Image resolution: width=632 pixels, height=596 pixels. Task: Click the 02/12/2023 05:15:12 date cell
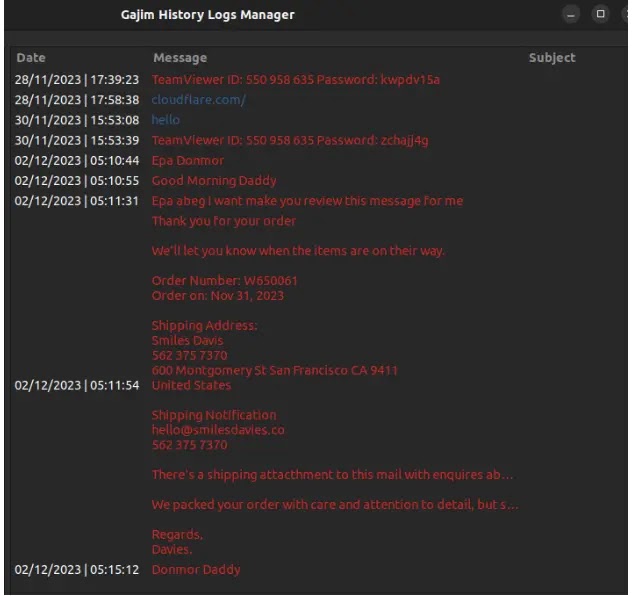click(x=77, y=569)
